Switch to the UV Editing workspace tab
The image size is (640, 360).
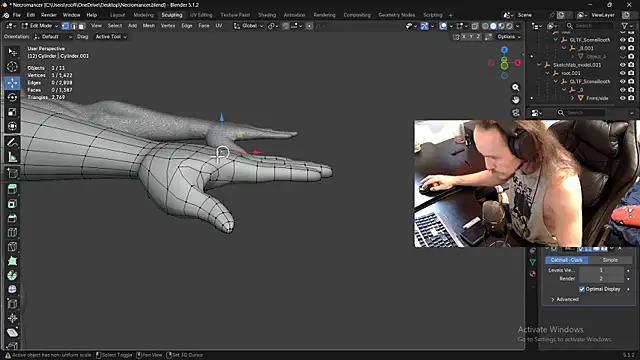coord(201,15)
